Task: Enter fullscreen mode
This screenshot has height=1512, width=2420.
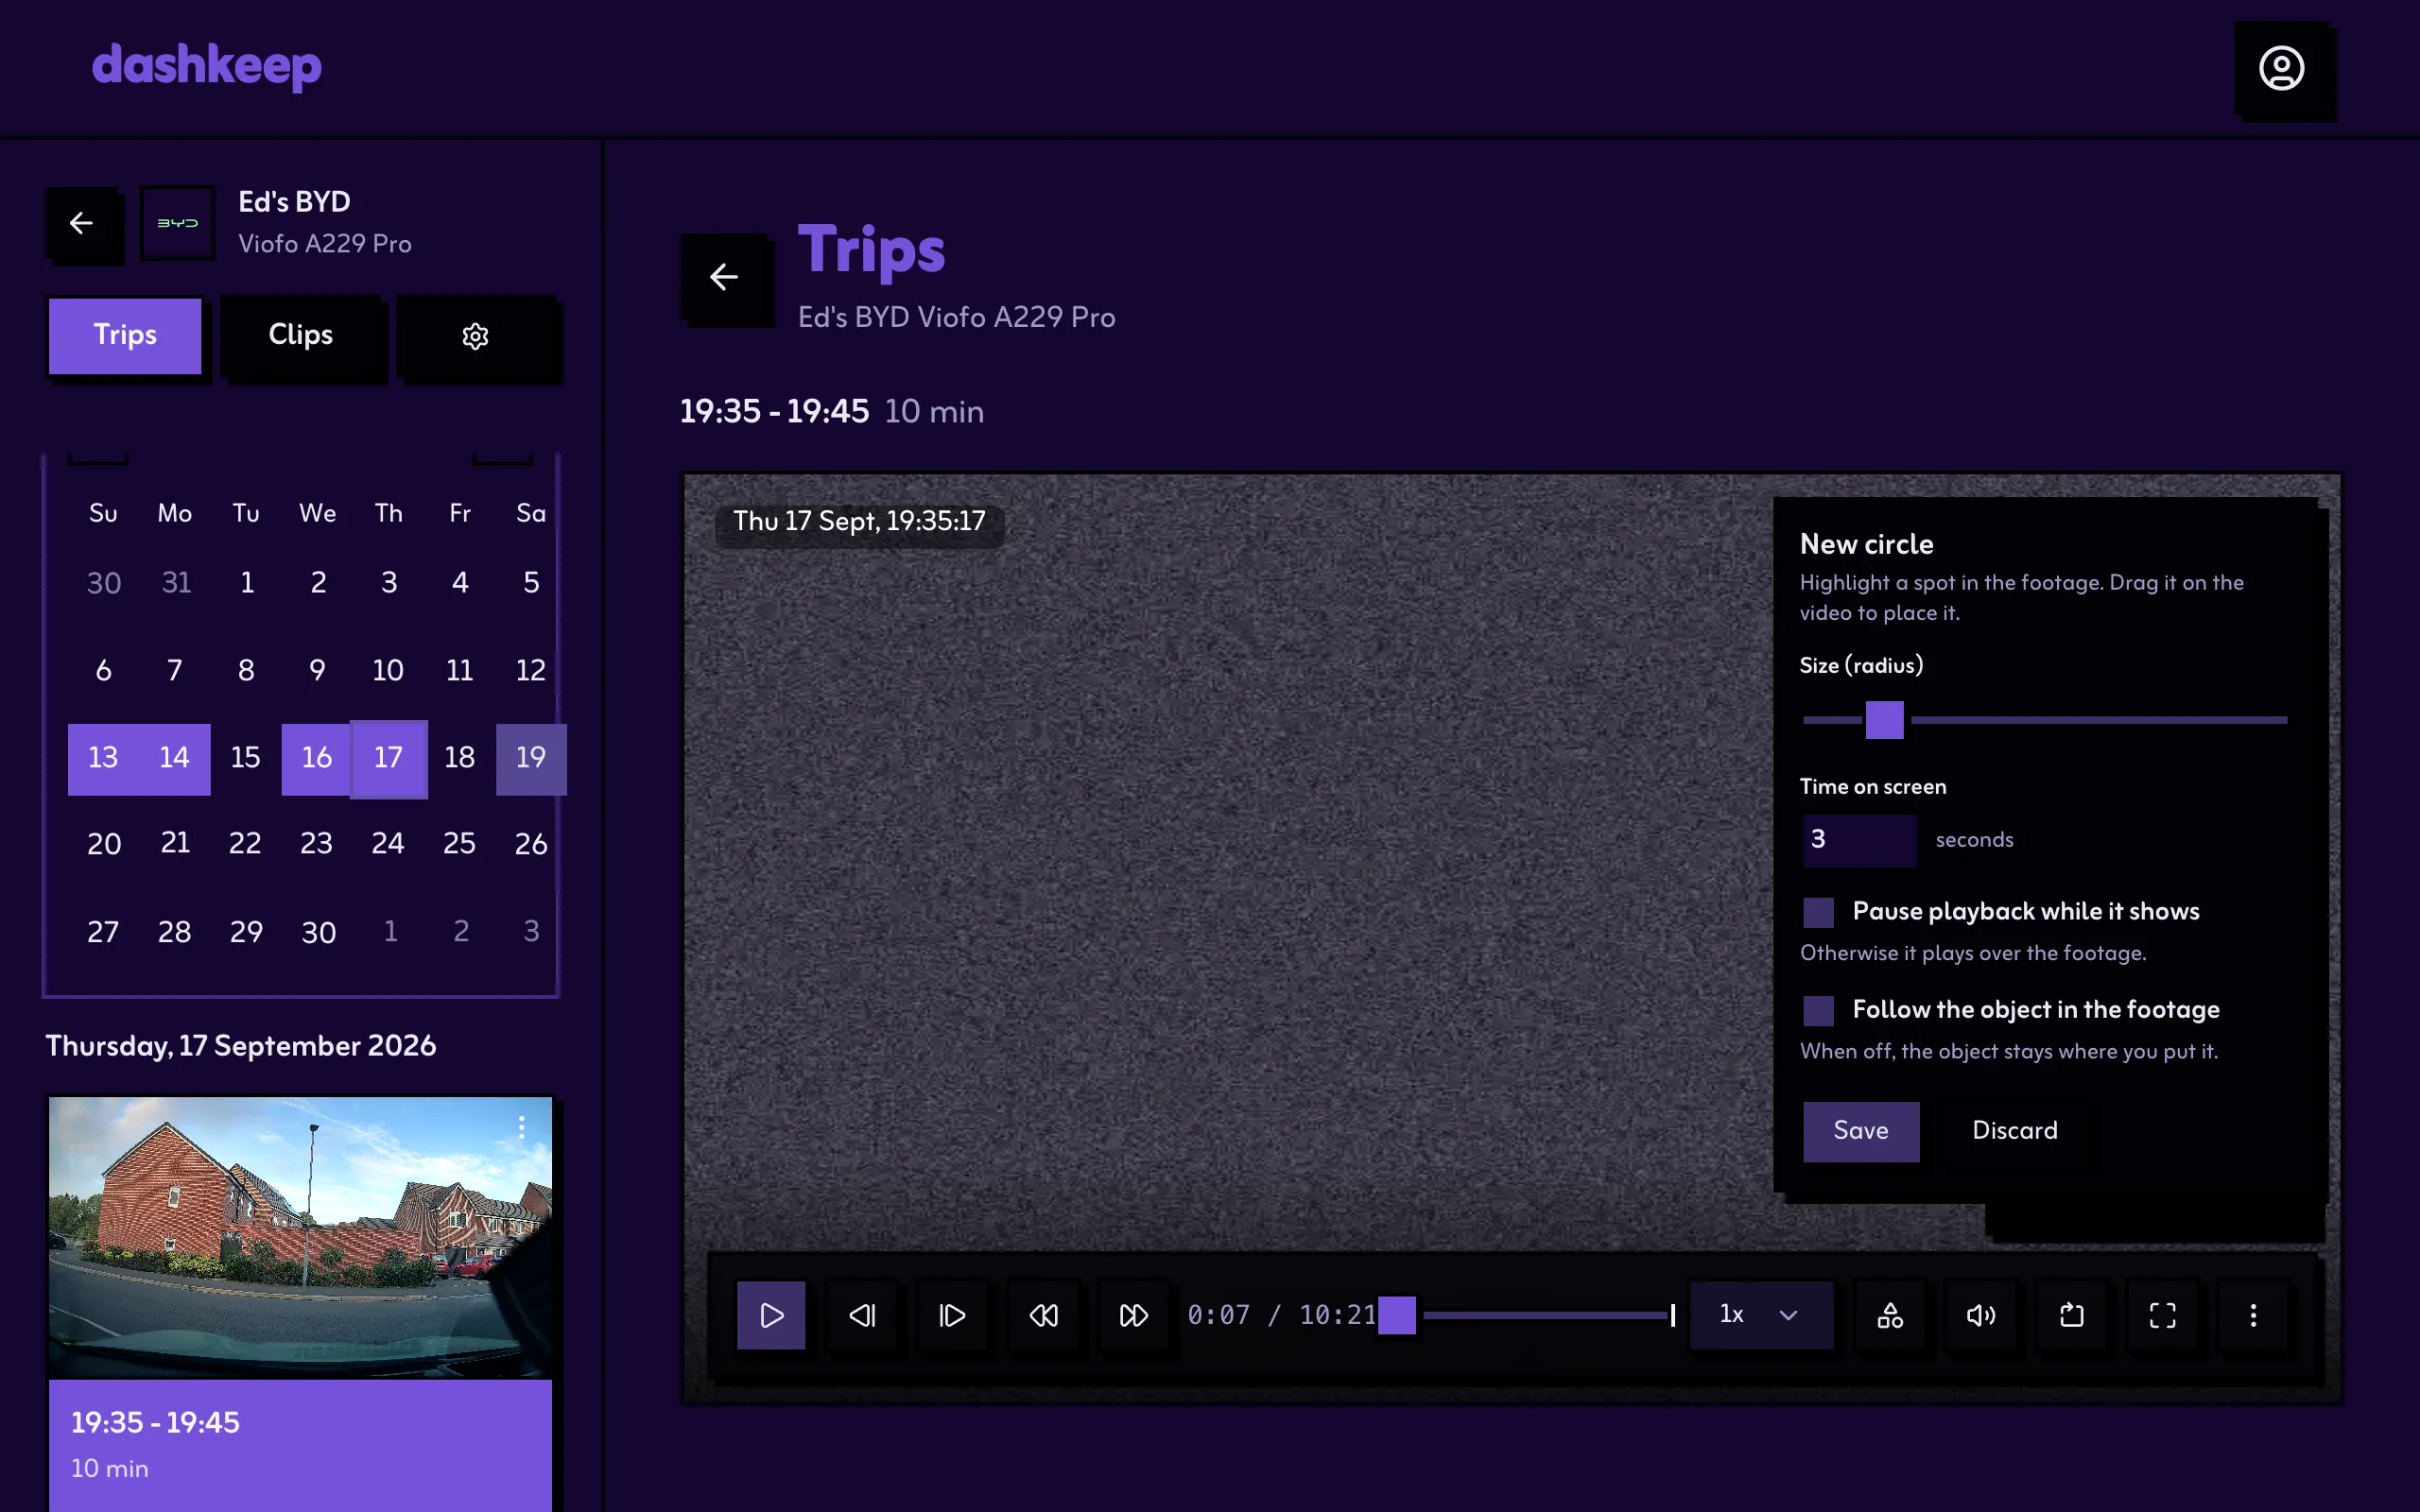Action: 2162,1315
